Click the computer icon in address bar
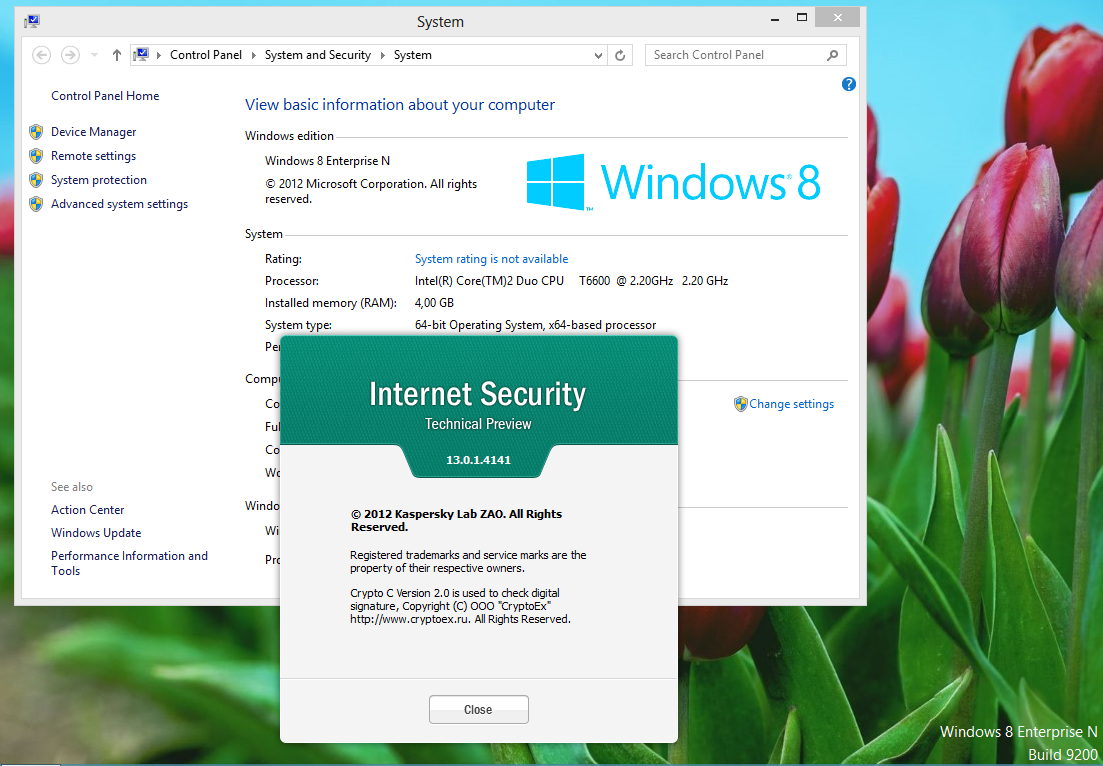Viewport: 1103px width, 766px height. pos(141,55)
